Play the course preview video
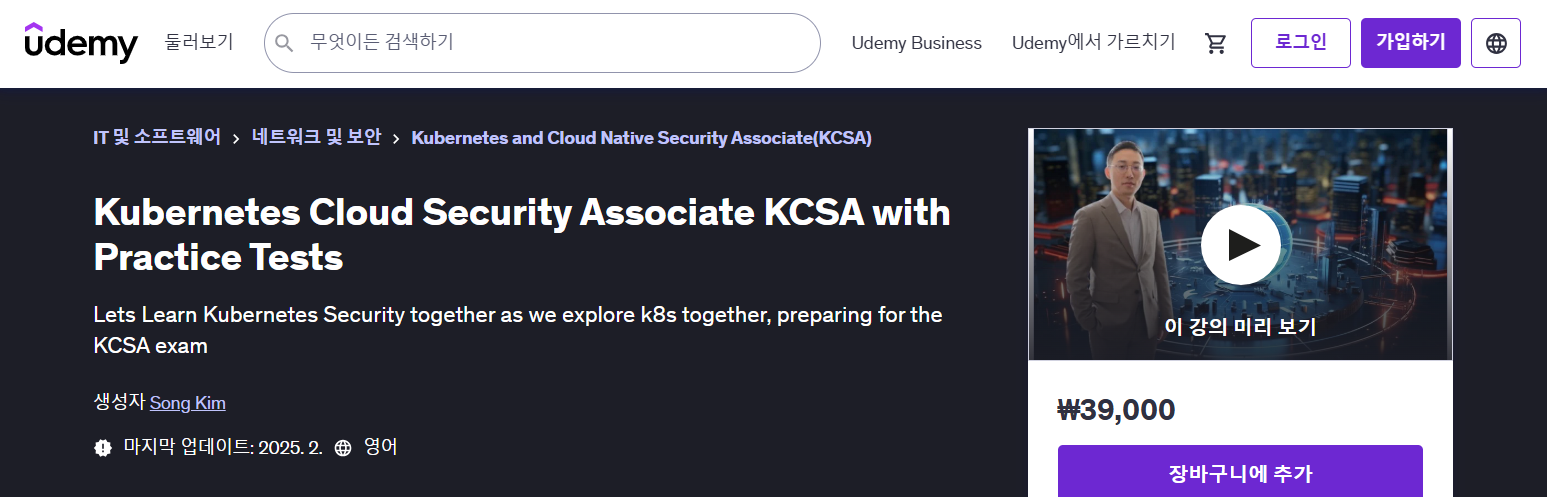Screen dimensions: 1547x497 pos(1240,244)
